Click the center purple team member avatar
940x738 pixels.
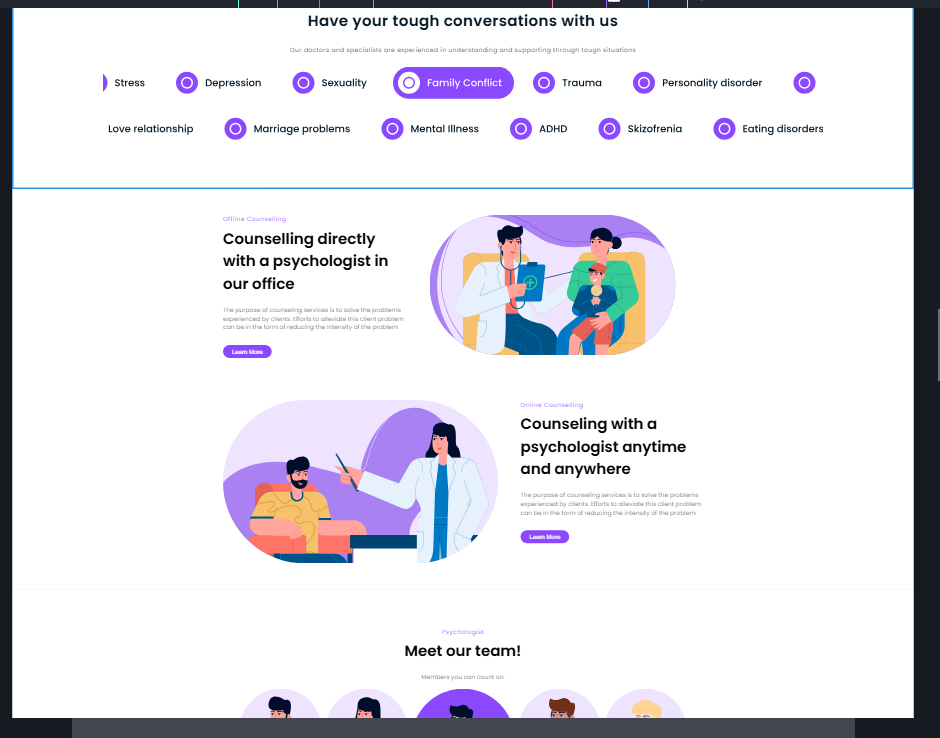pos(462,704)
